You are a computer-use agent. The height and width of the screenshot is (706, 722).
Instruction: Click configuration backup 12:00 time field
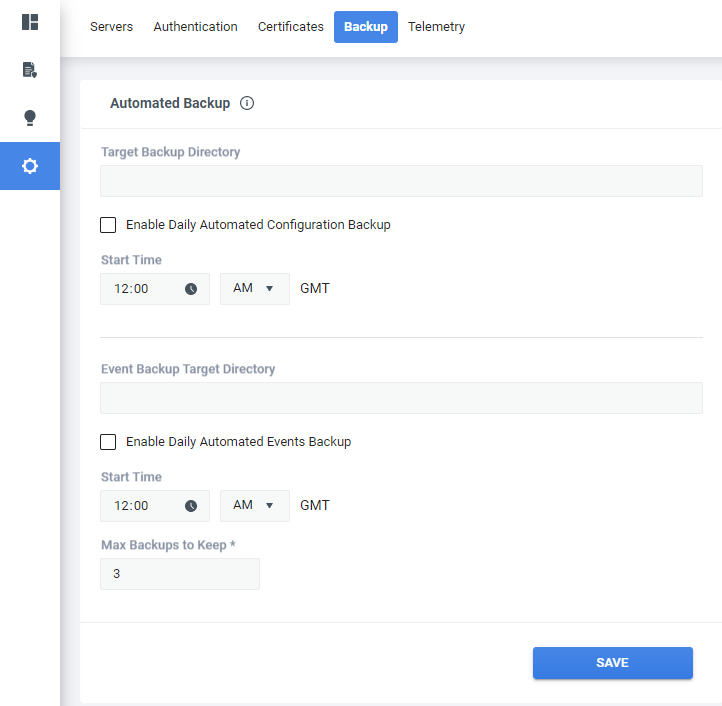pos(155,289)
